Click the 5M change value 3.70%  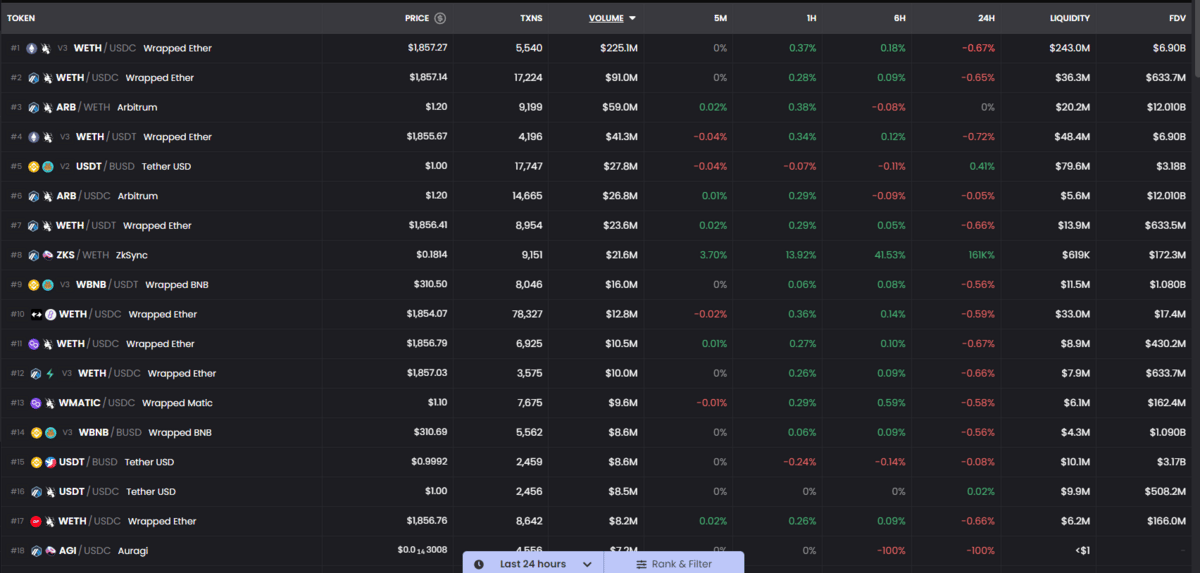(712, 255)
